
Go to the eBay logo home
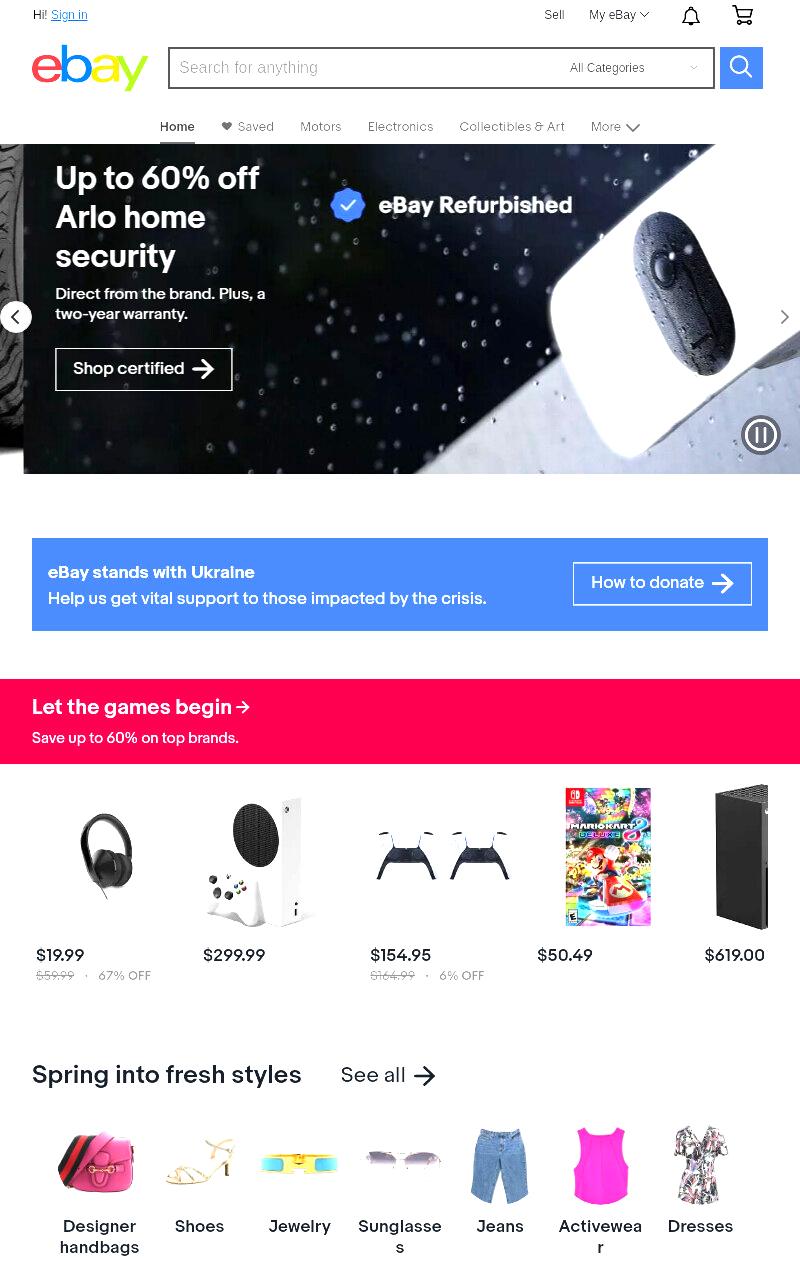click(90, 68)
